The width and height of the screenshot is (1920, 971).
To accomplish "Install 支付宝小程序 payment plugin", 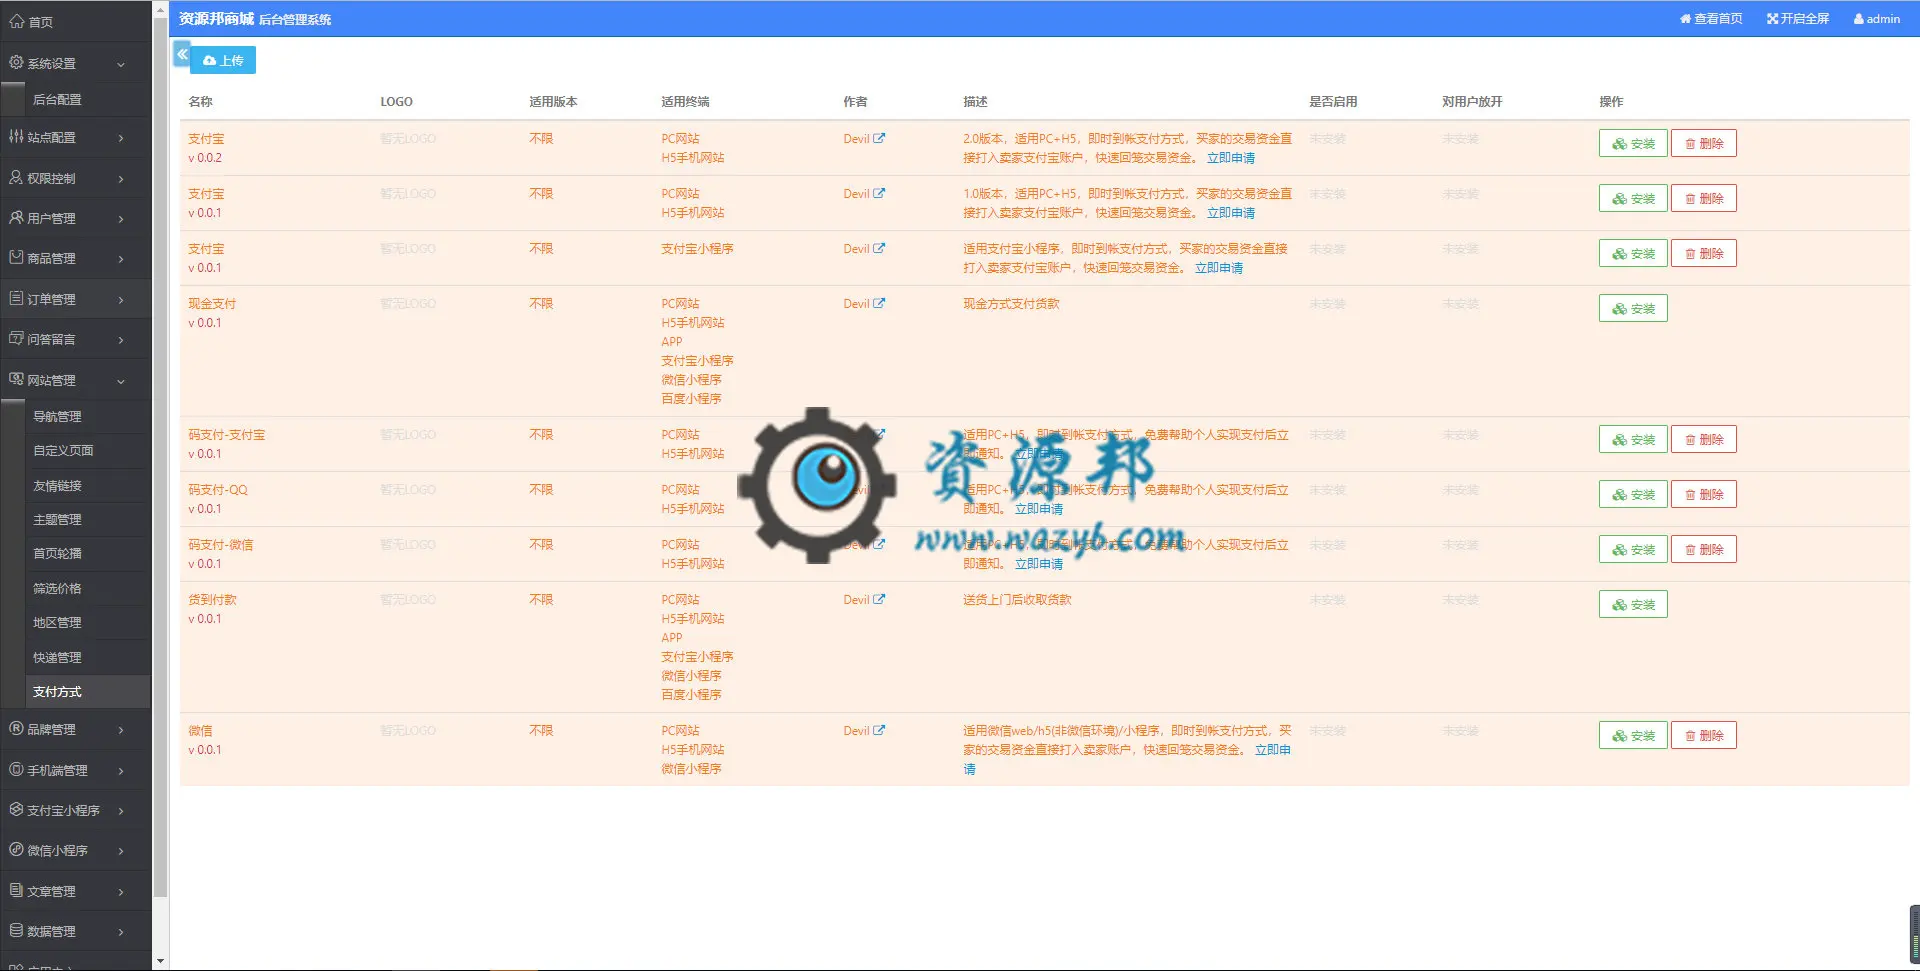I will pyautogui.click(x=1633, y=253).
